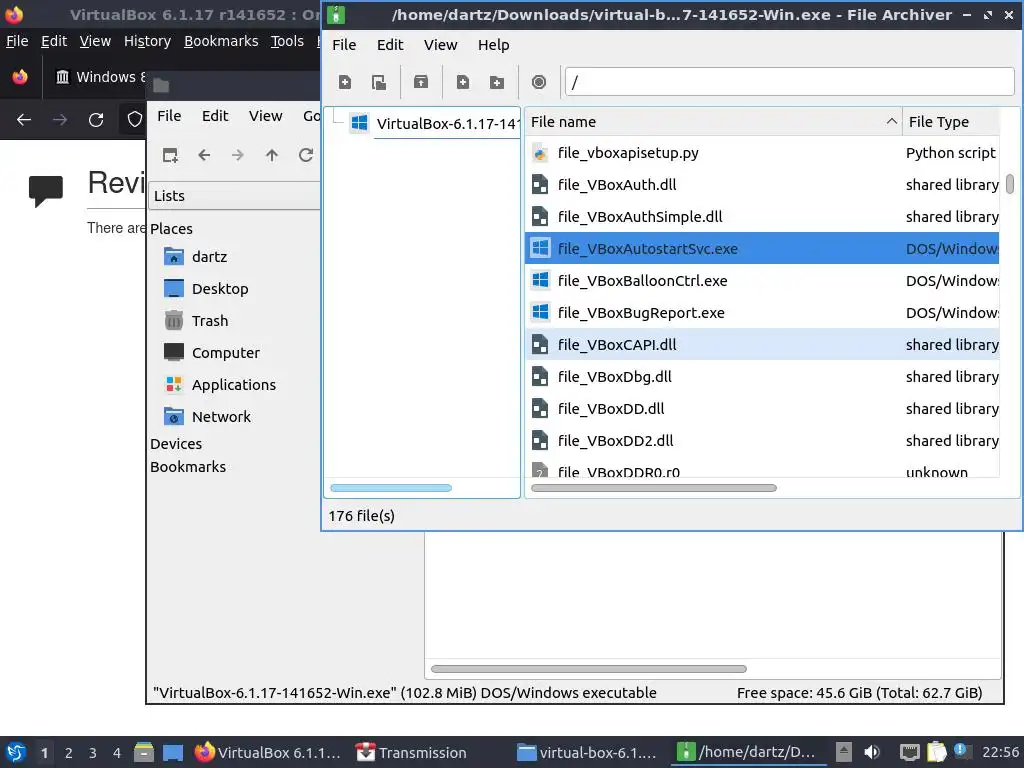1024x768 pixels.
Task: Click Up-folder arrow in file manager toolbar
Action: [x=272, y=155]
